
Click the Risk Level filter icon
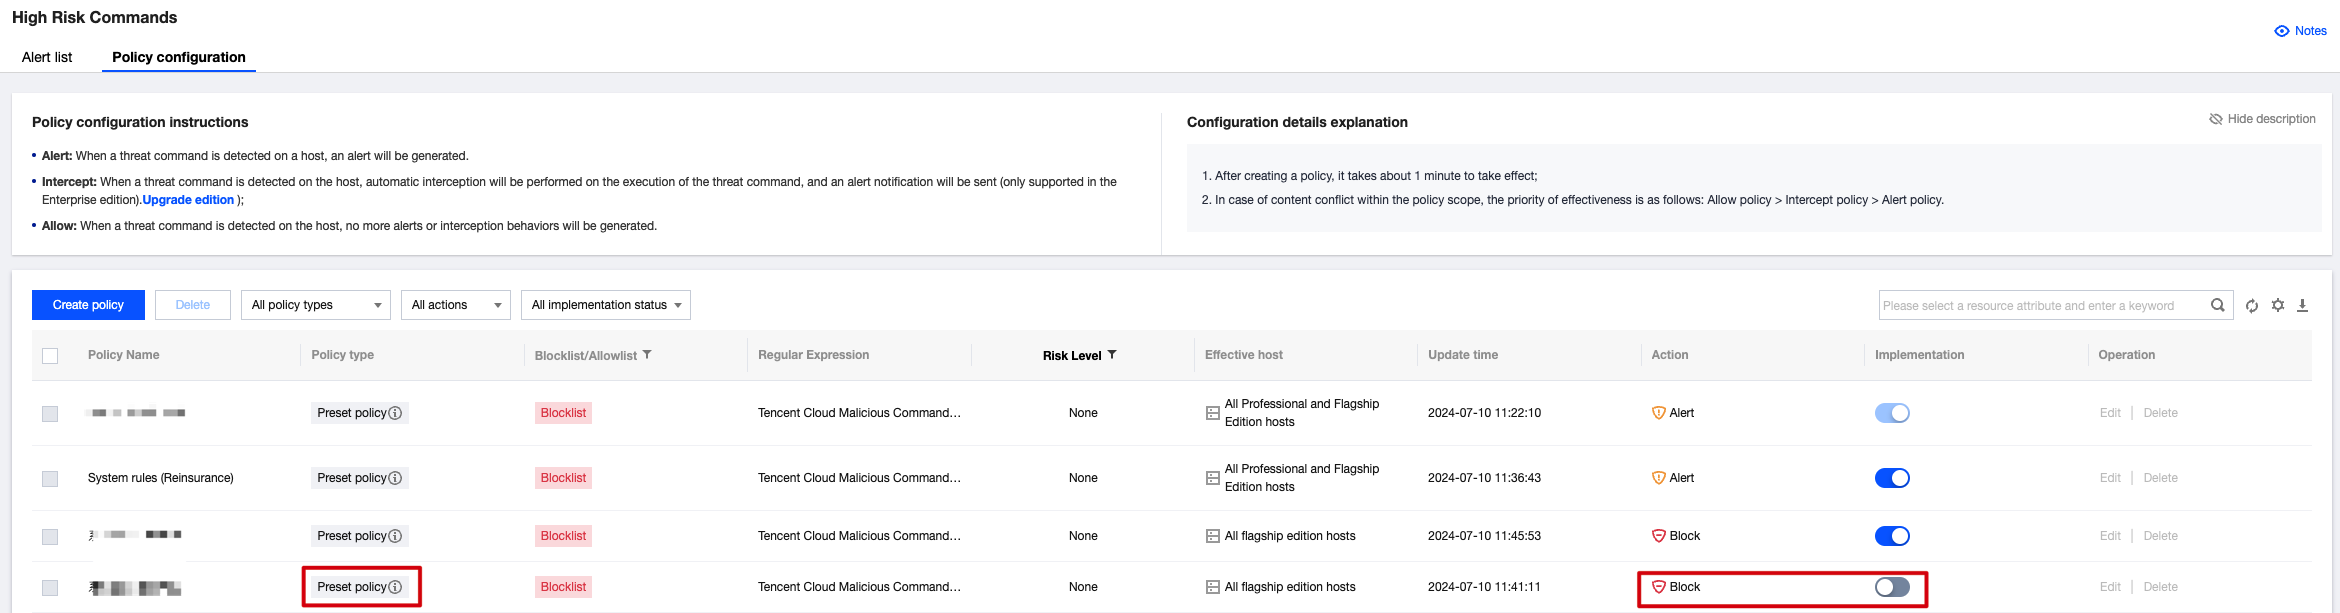[1112, 355]
